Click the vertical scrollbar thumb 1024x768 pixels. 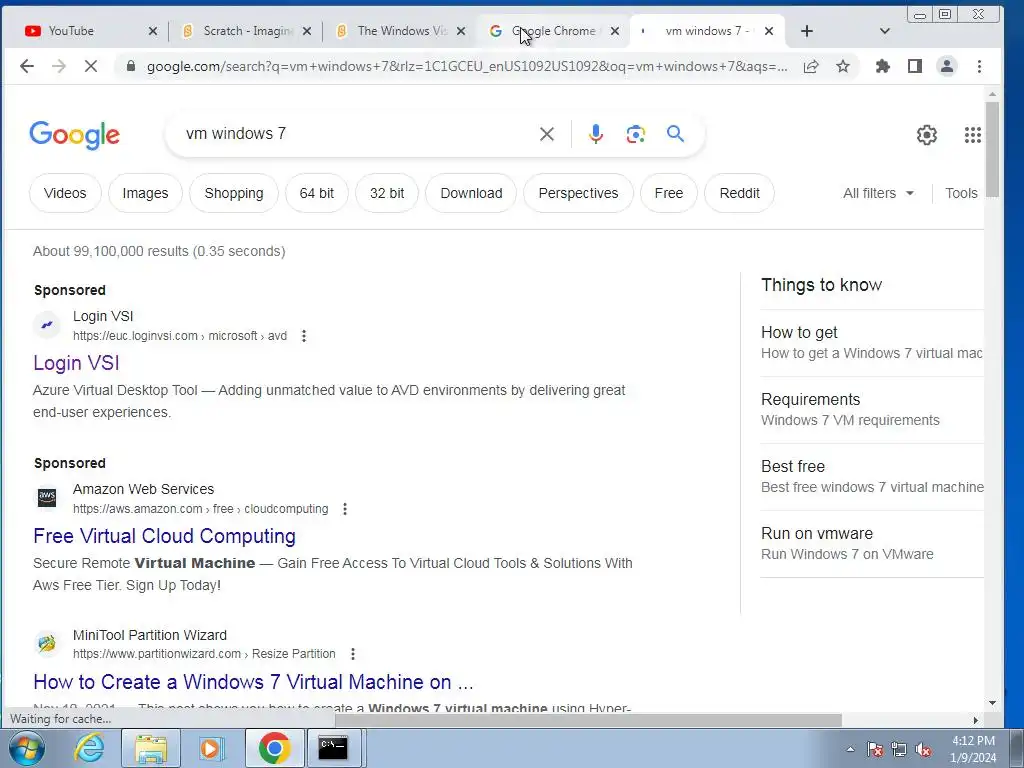(993, 149)
